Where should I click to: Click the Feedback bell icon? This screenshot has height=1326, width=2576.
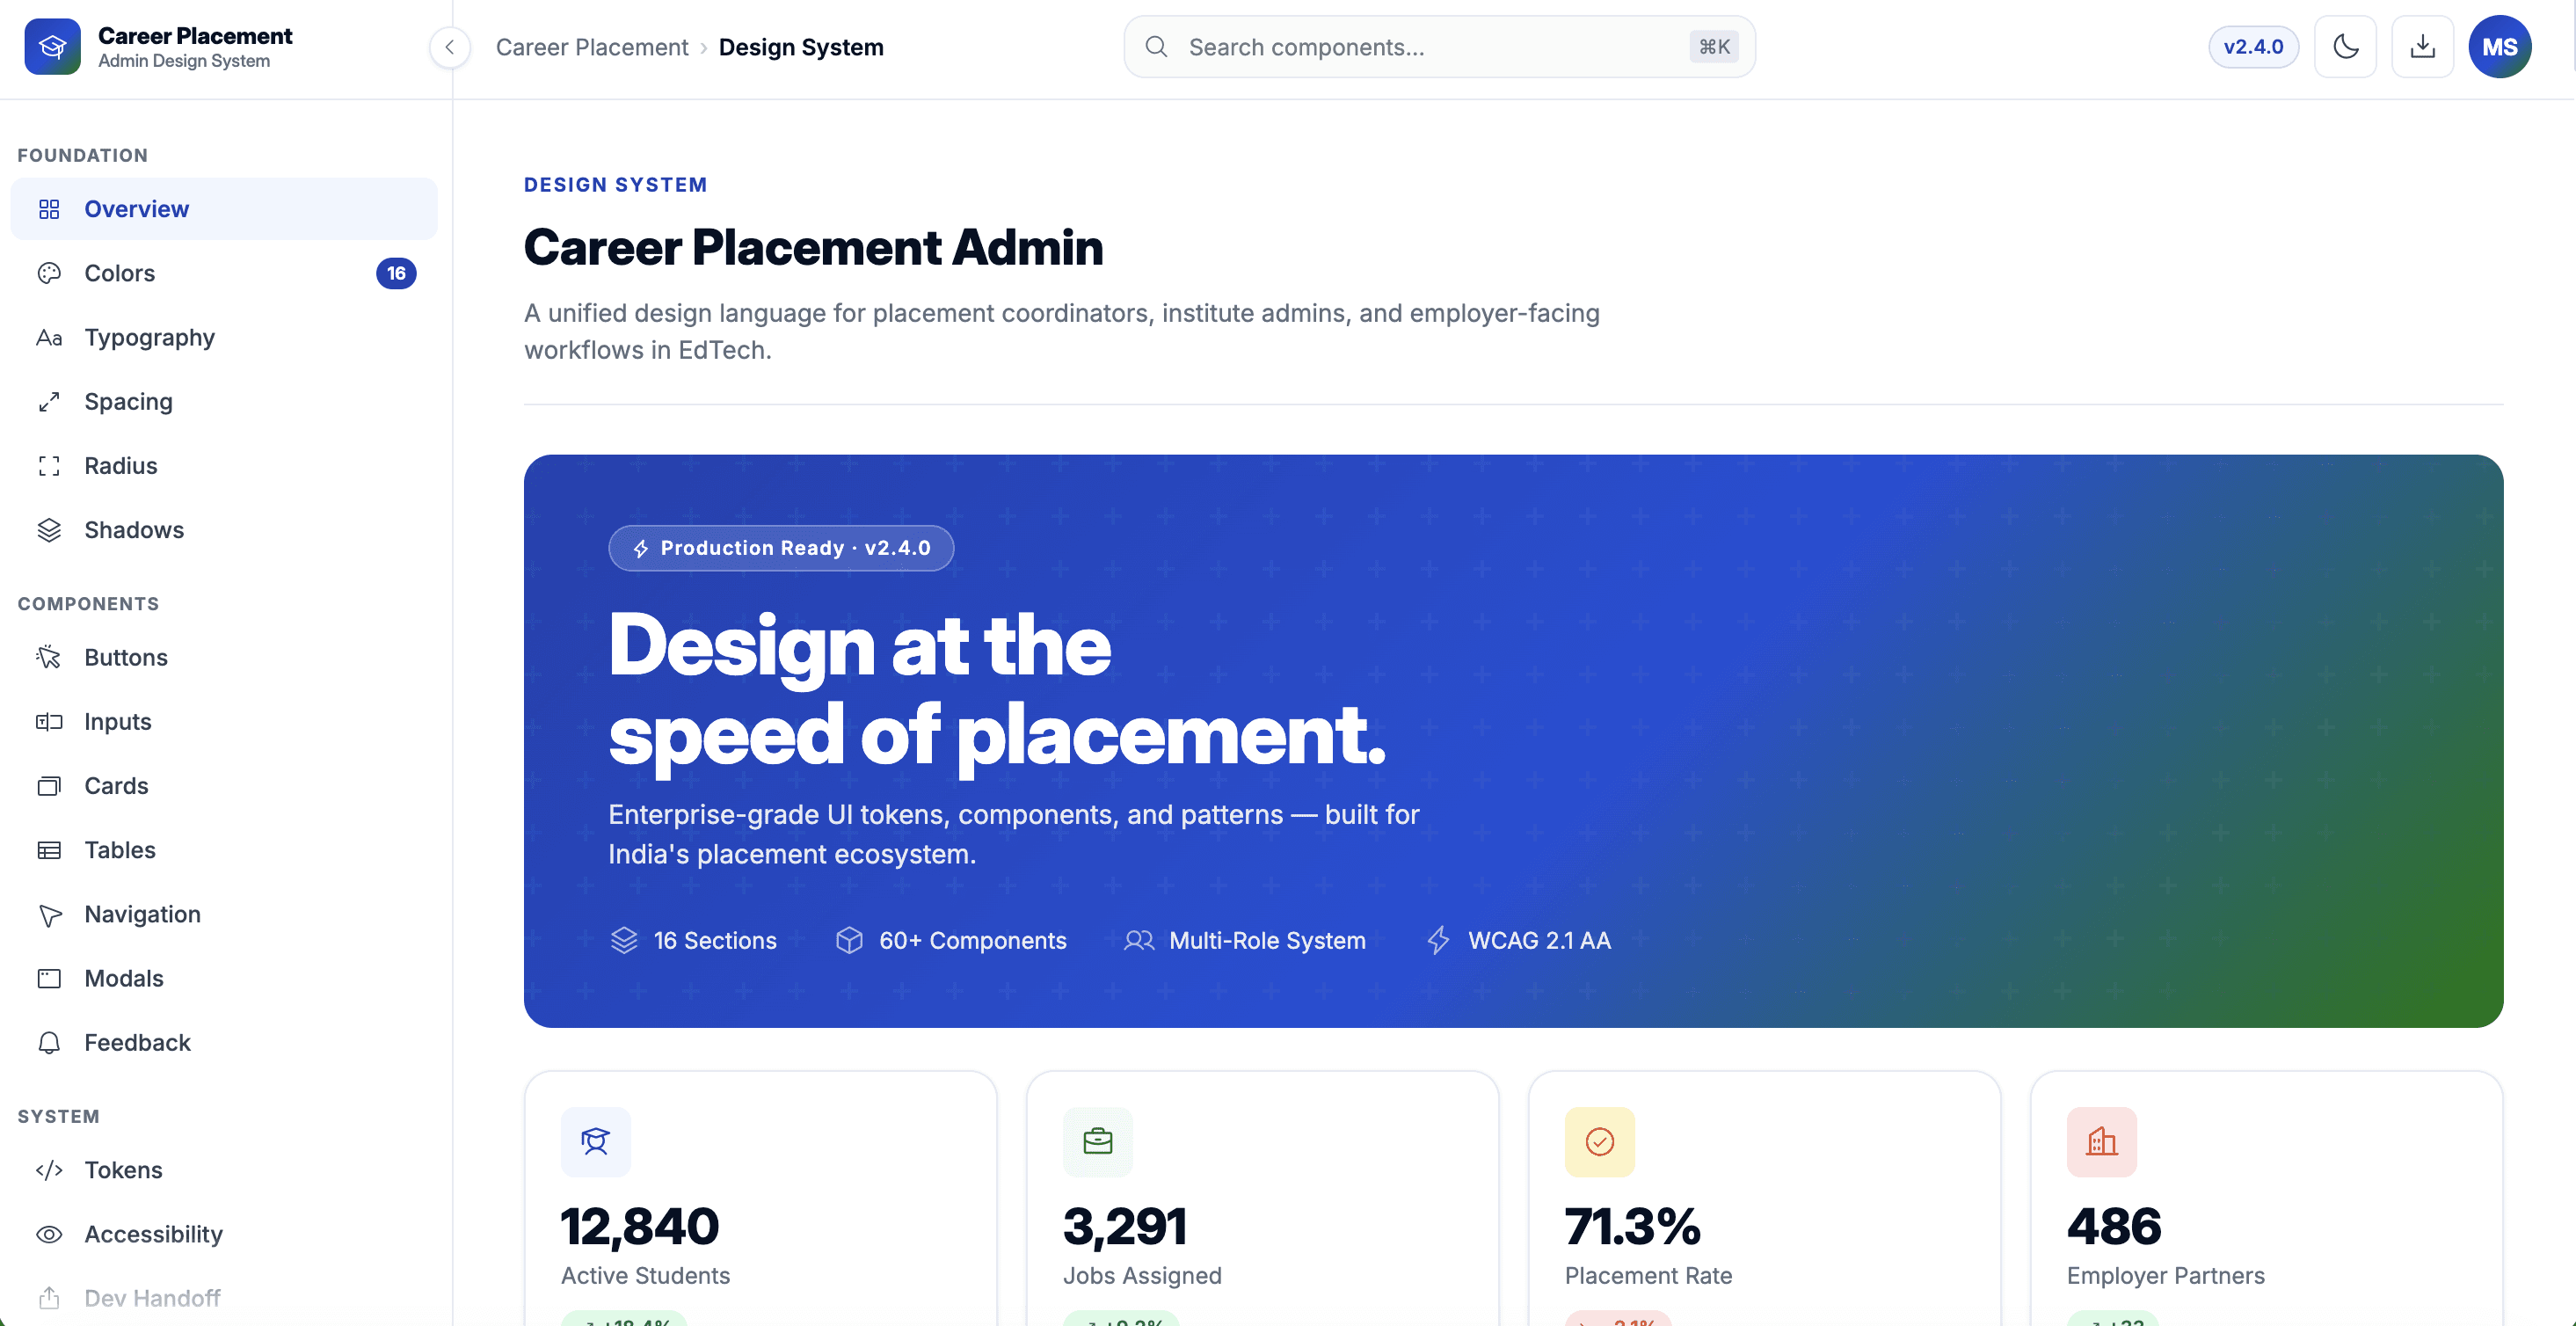click(49, 1042)
